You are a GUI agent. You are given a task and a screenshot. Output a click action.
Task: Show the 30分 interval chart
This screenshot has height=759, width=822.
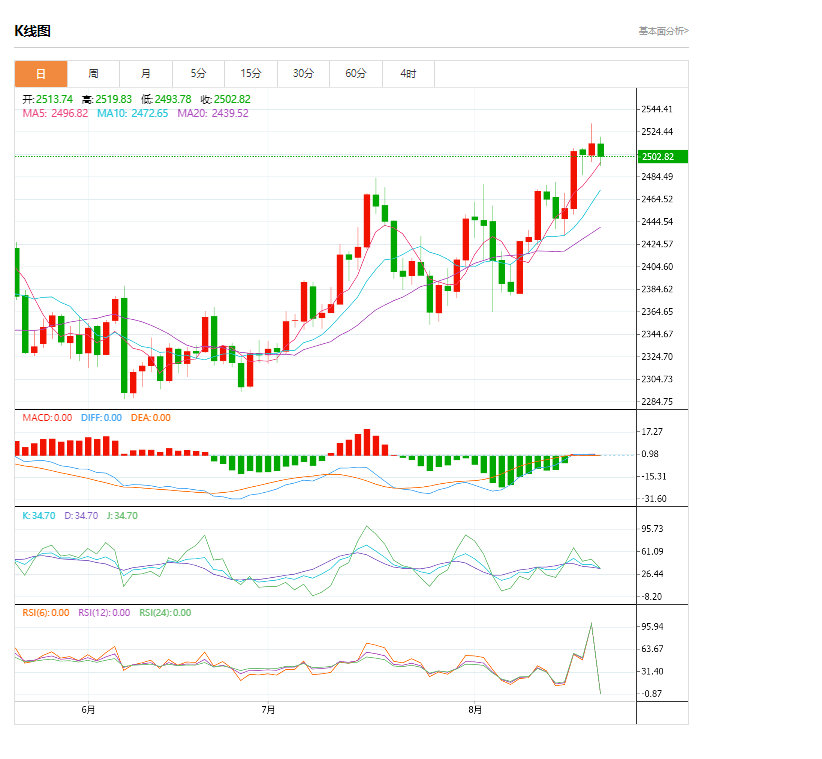pyautogui.click(x=303, y=74)
